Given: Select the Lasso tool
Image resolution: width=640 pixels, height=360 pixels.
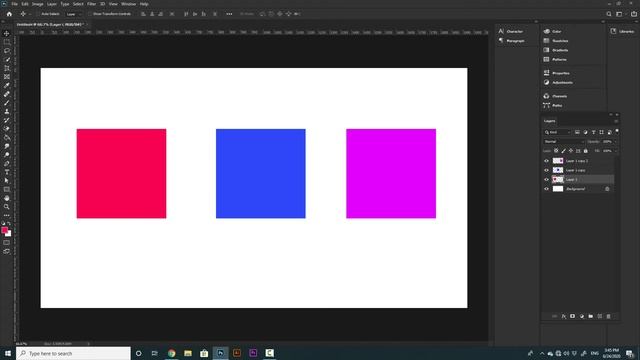Looking at the screenshot, I should (x=7, y=51).
